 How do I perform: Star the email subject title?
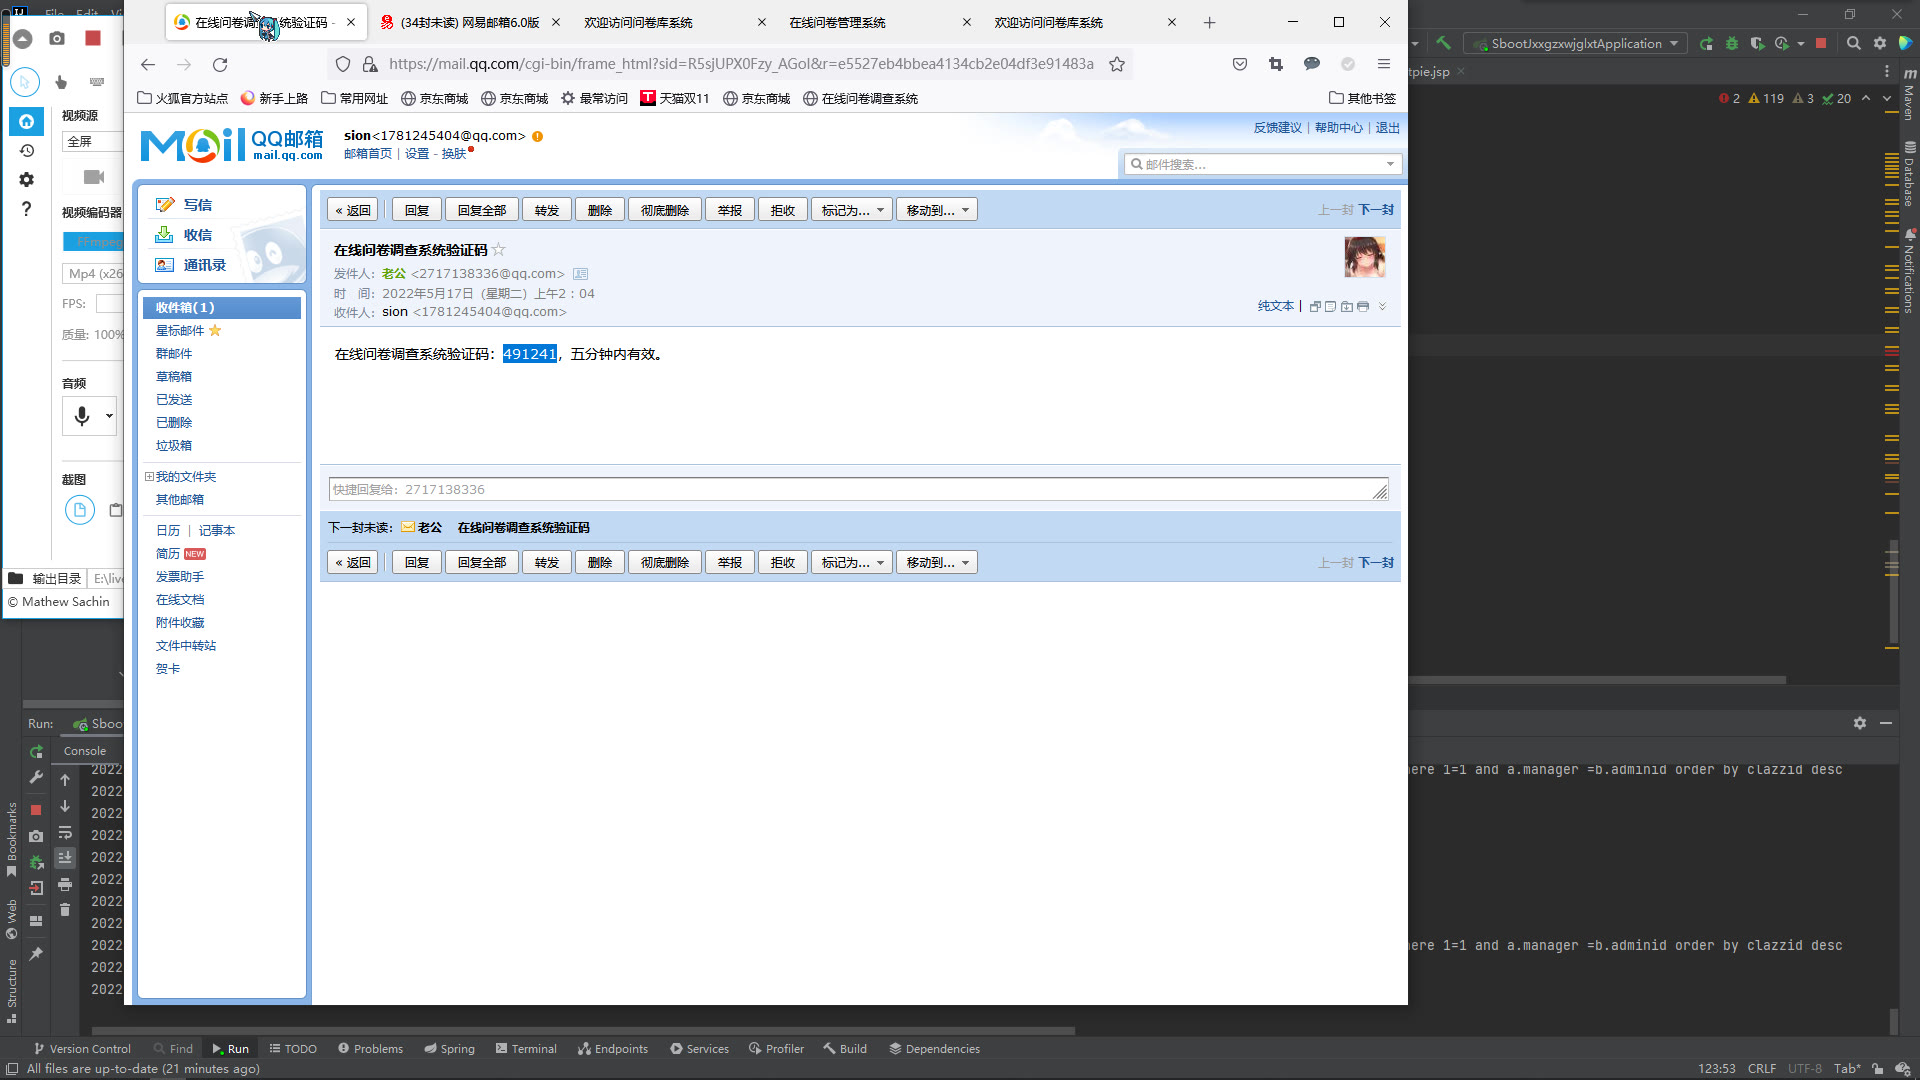499,250
